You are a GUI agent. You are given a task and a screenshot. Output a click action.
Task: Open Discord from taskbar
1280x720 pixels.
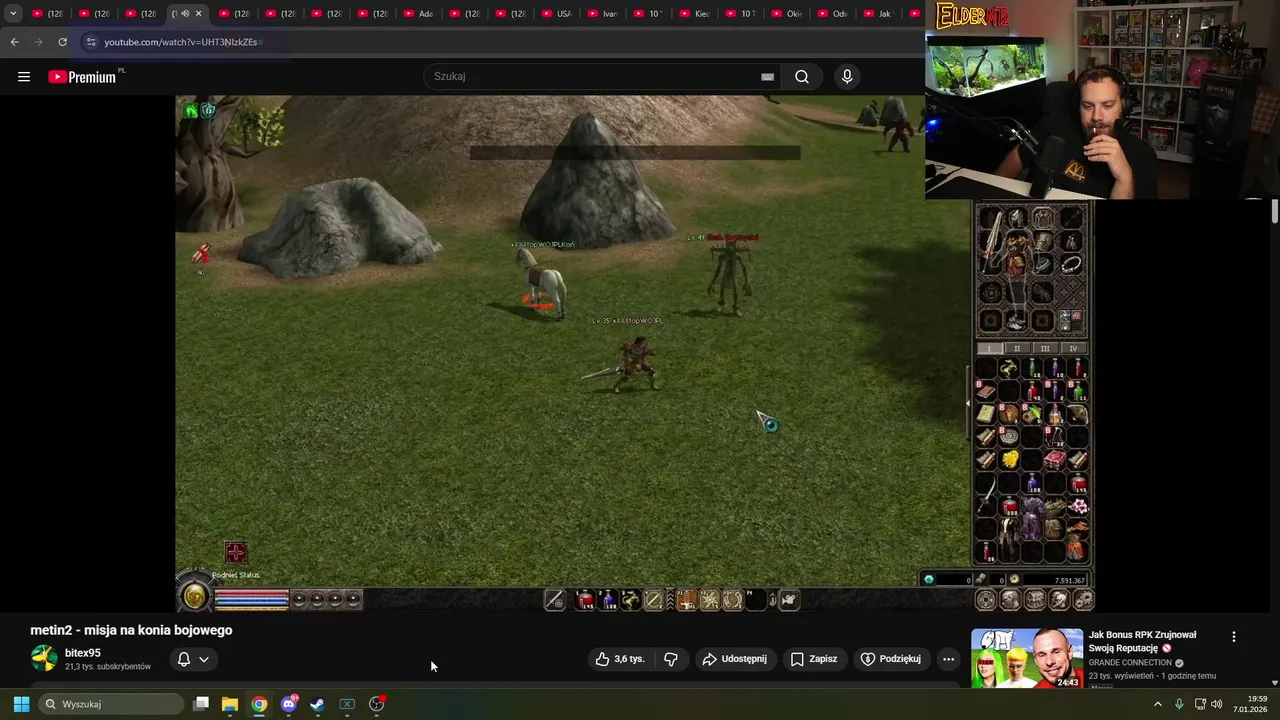[289, 704]
